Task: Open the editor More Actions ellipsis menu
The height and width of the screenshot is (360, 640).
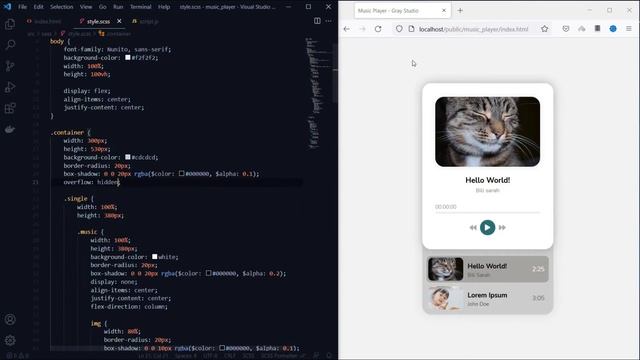Action: 329,21
